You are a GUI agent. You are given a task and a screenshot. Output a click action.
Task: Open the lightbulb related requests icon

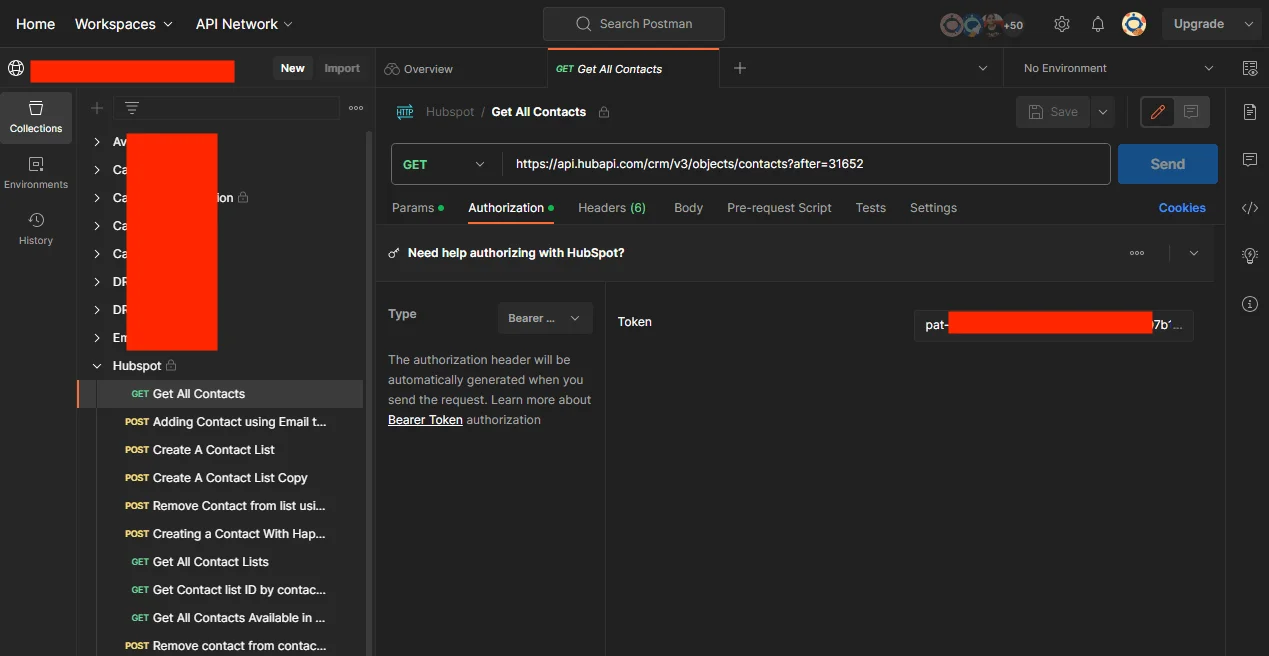[1250, 256]
